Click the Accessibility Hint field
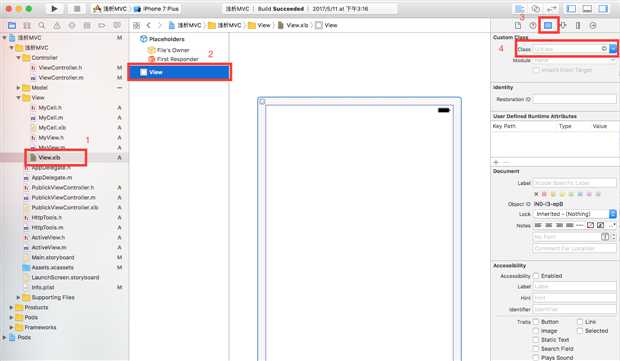 point(575,298)
